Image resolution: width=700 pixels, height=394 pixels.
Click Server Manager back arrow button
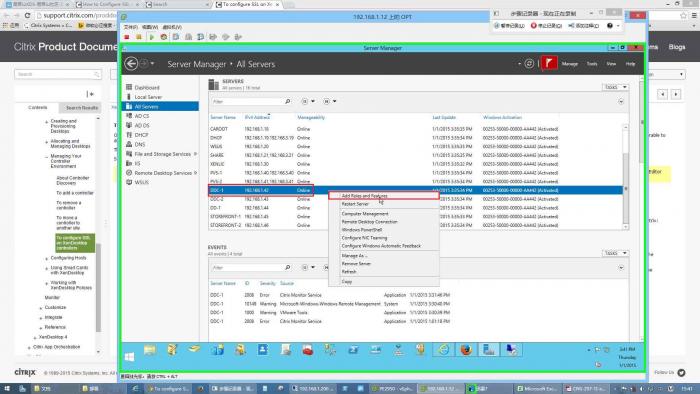131,64
